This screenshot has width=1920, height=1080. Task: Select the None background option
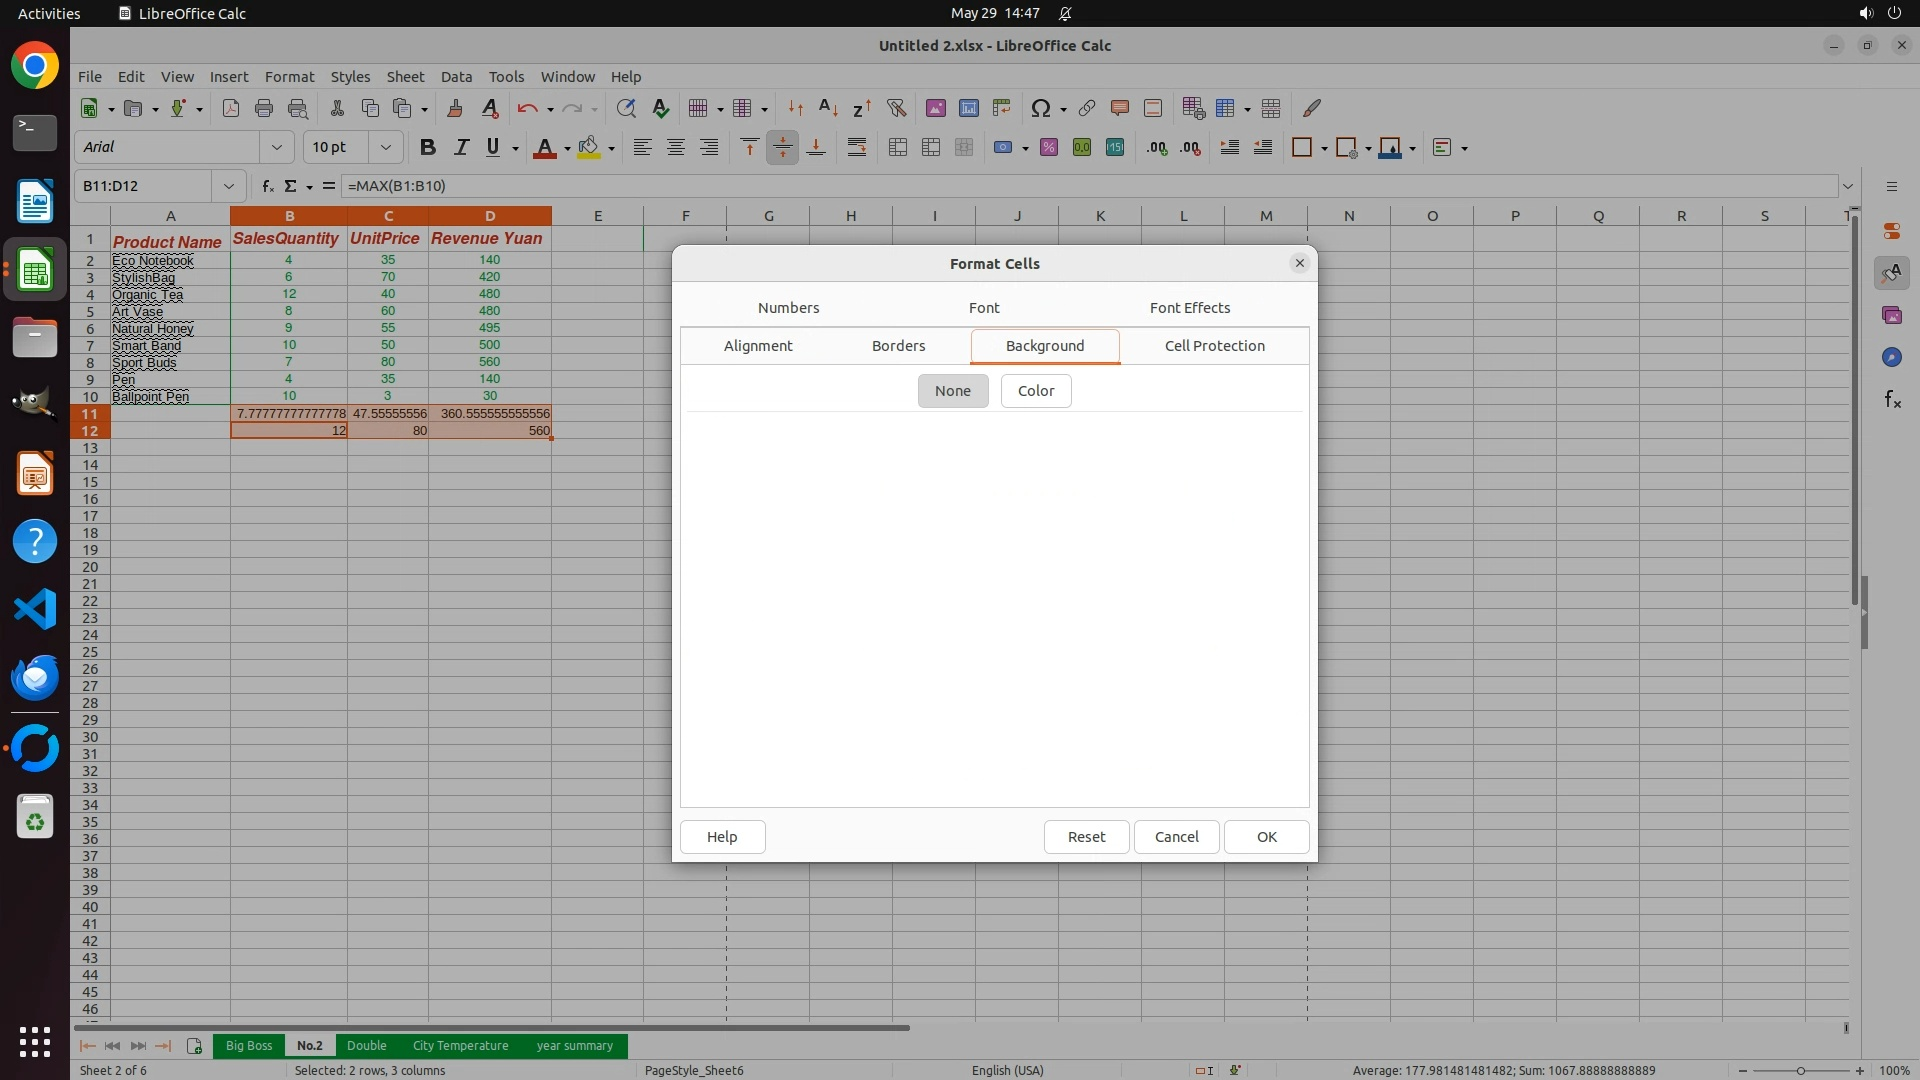(x=952, y=391)
